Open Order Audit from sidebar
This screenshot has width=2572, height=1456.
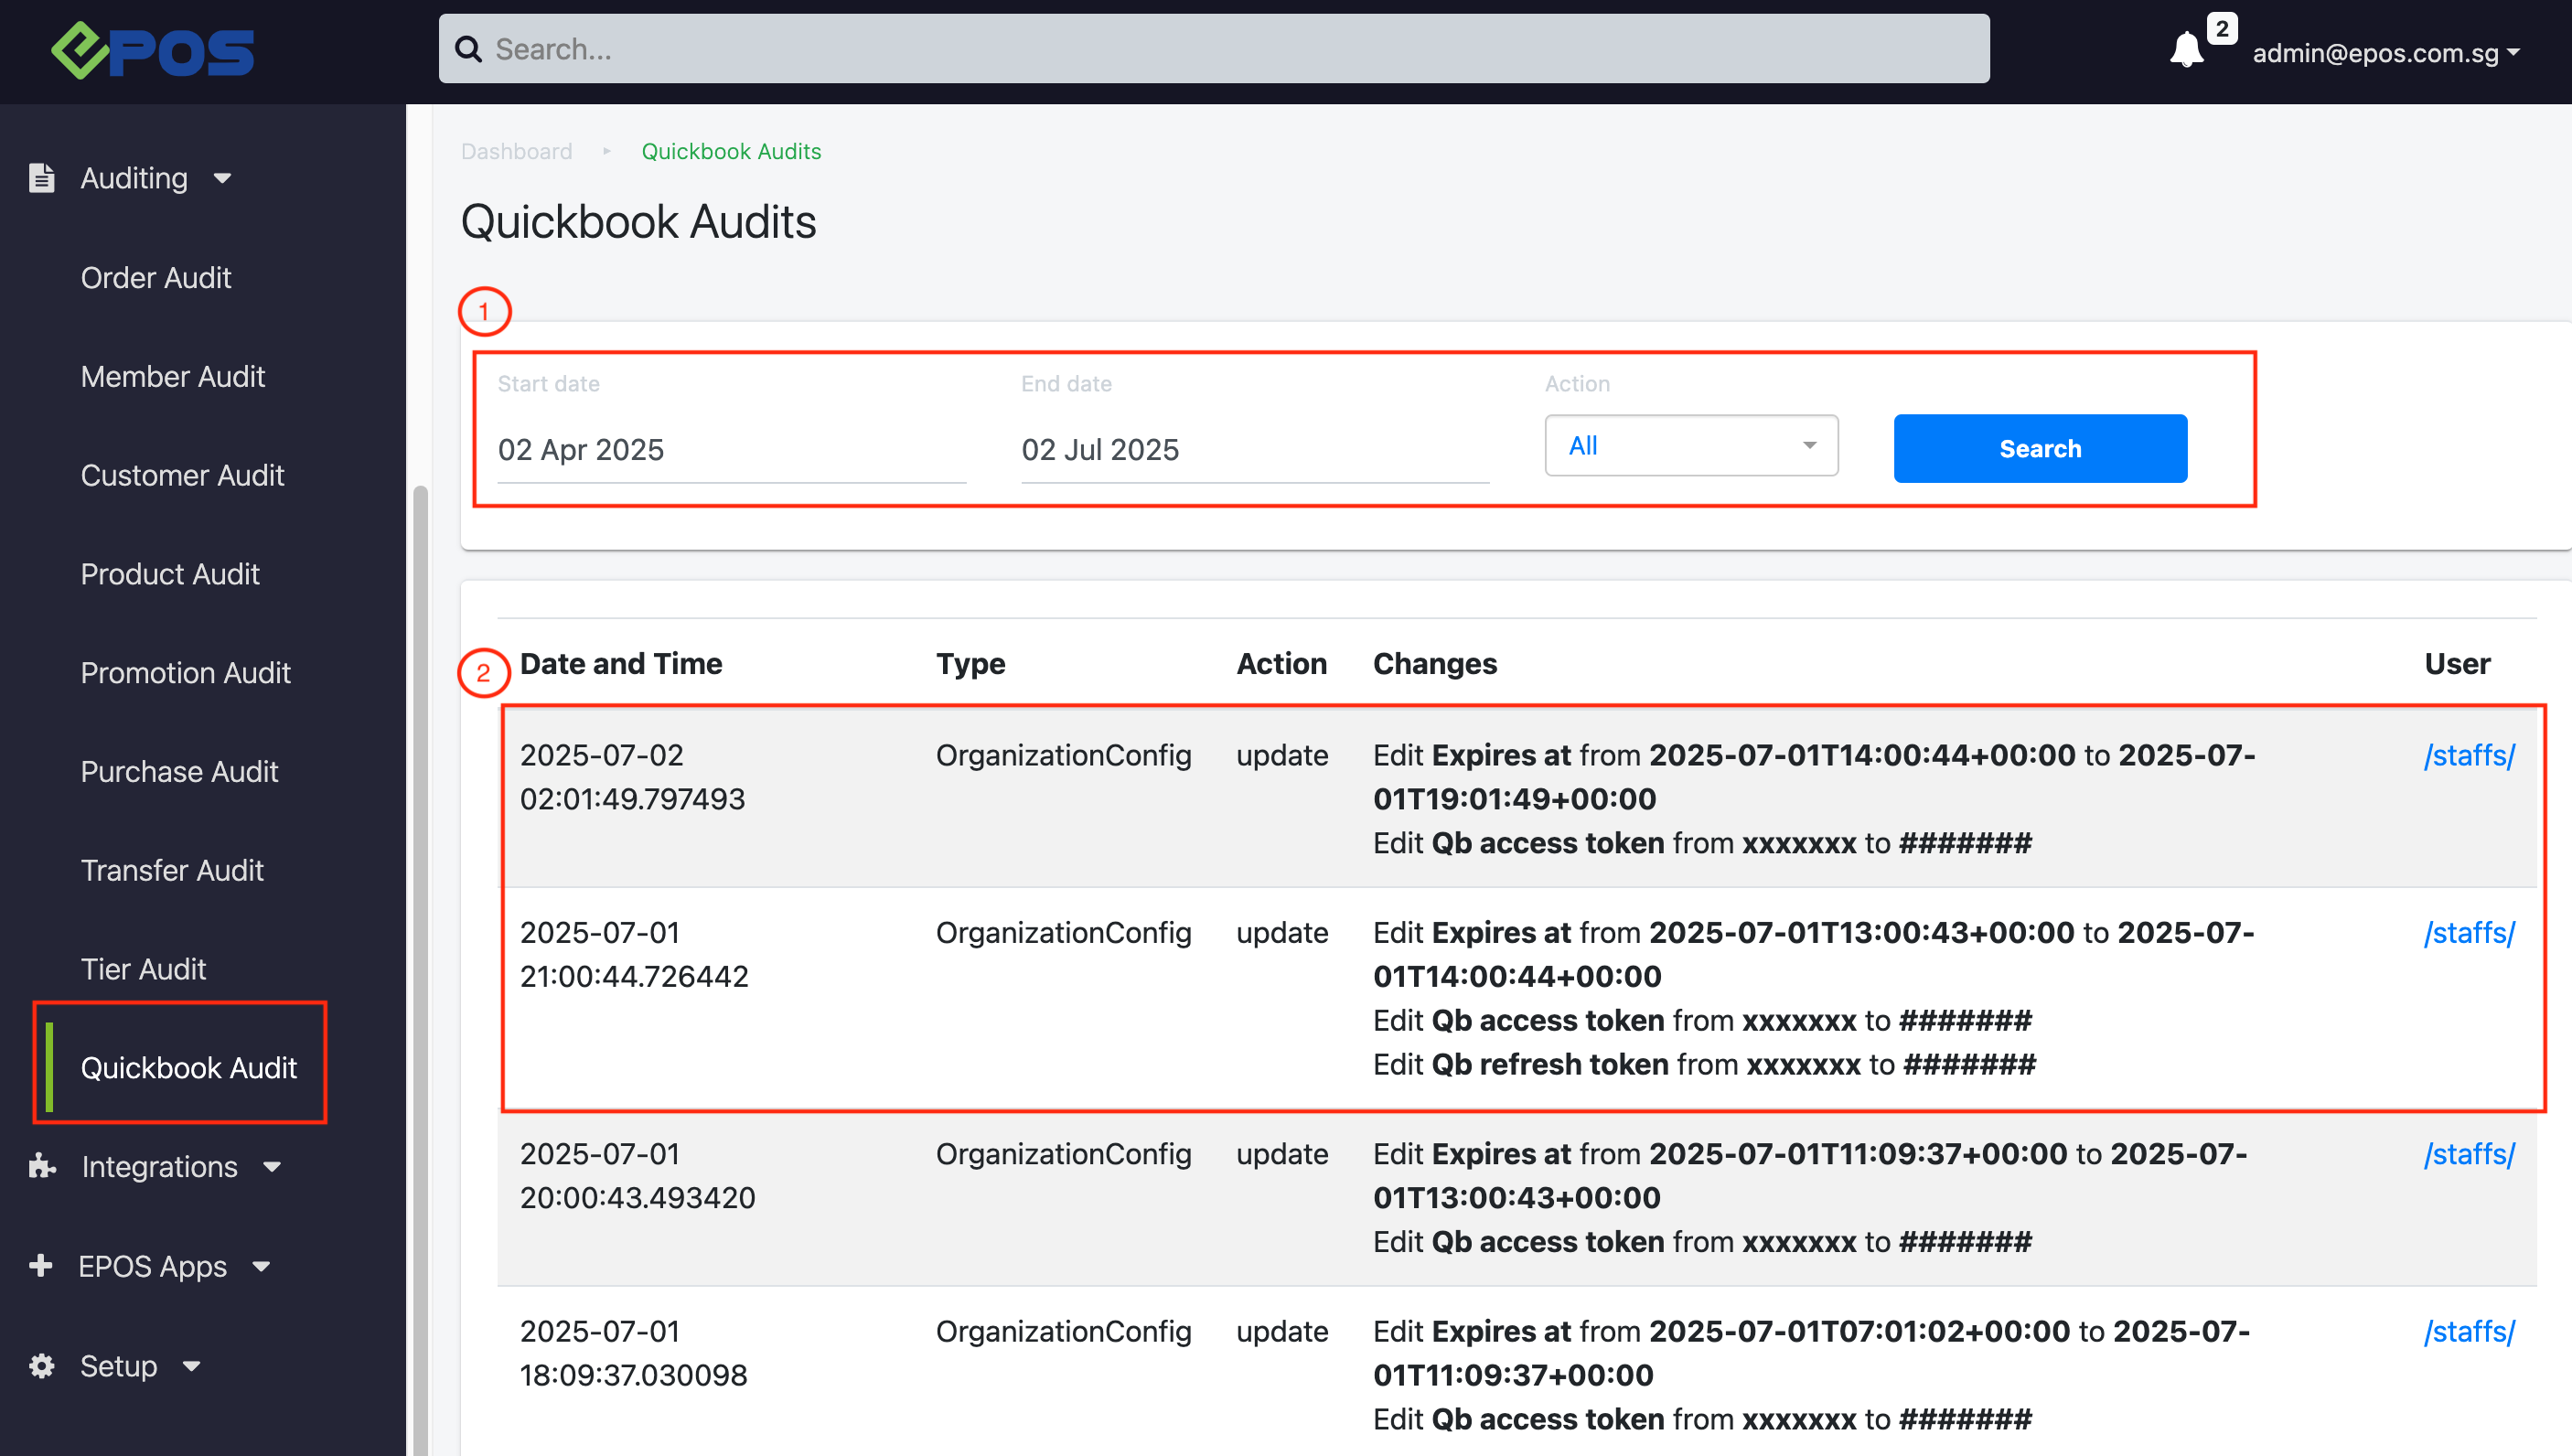[156, 277]
